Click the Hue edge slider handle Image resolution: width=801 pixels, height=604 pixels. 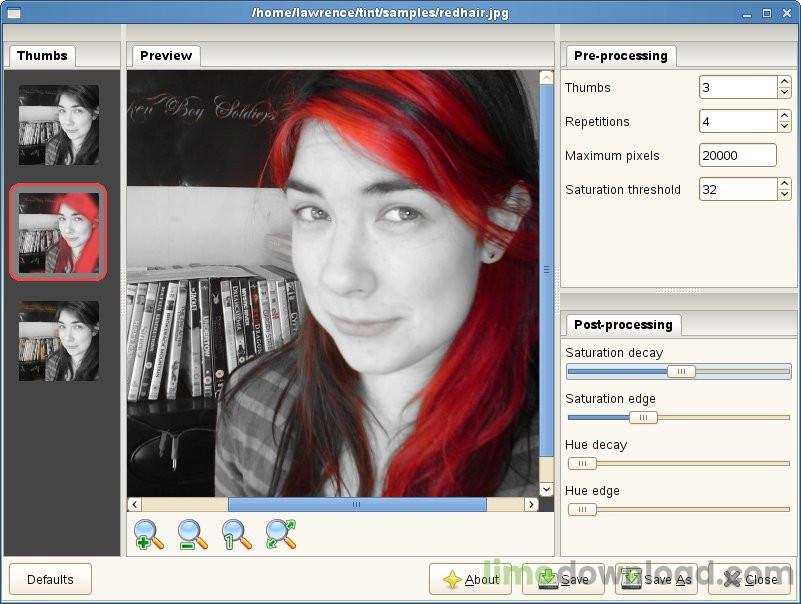coord(581,509)
